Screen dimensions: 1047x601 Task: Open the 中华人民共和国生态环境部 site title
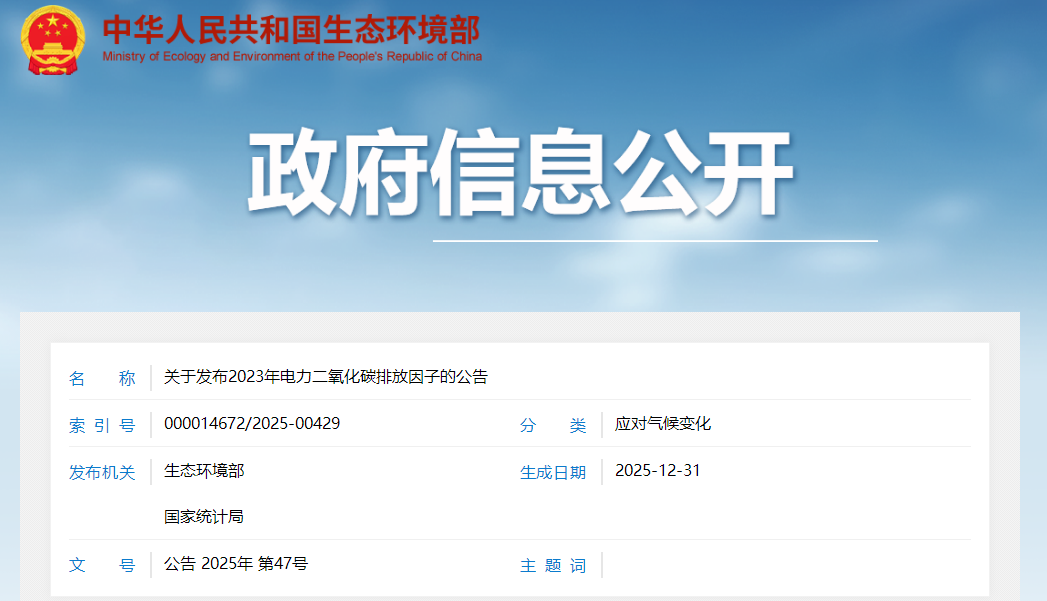coord(291,29)
